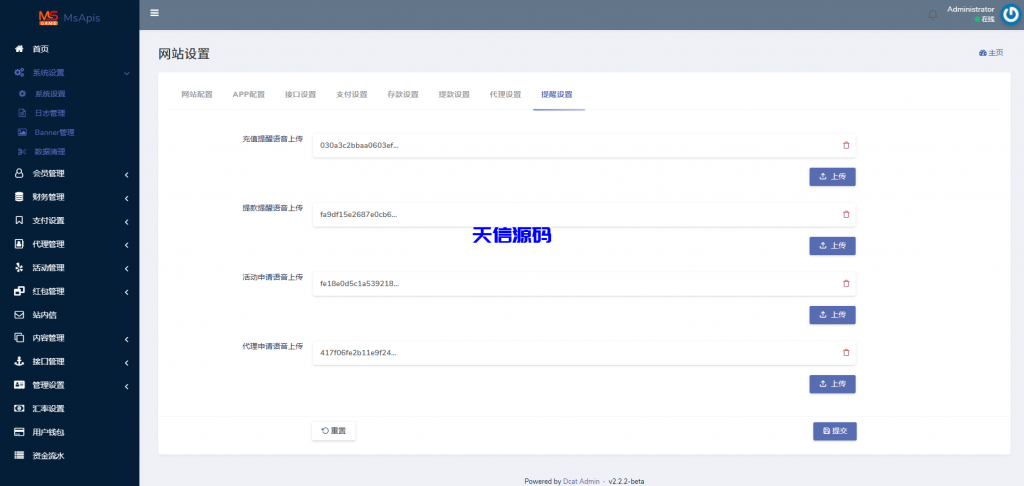The width and height of the screenshot is (1024, 486).
Task: Click the 支付设置 bookmark icon
Action: click(19, 221)
